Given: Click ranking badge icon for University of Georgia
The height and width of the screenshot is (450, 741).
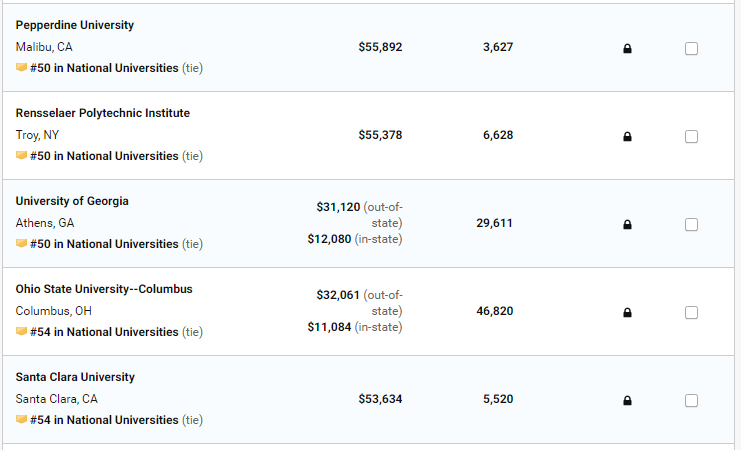Looking at the screenshot, I should (x=21, y=244).
